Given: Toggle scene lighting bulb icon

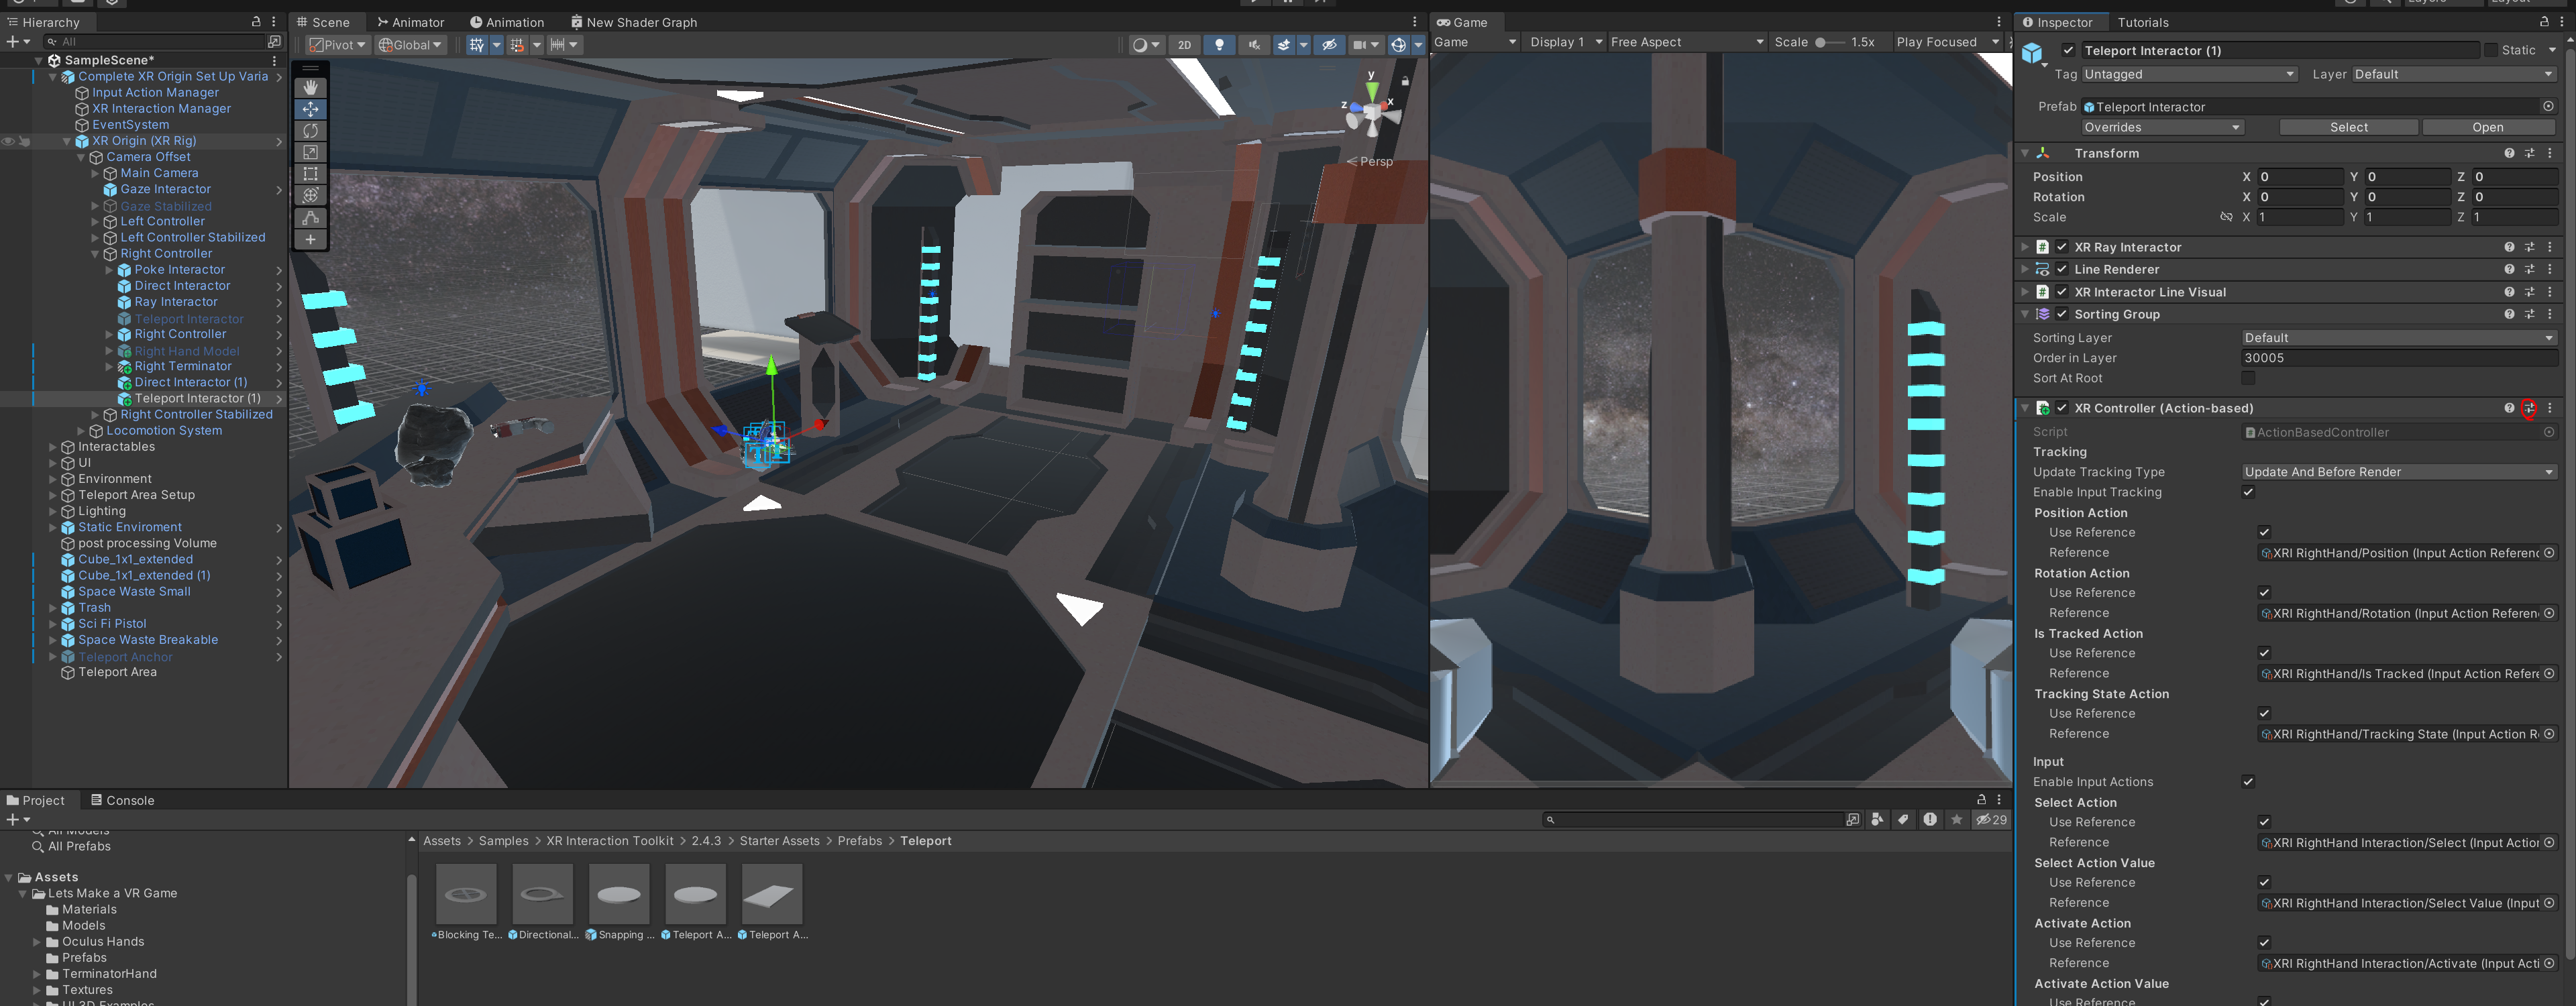Looking at the screenshot, I should pyautogui.click(x=1219, y=45).
